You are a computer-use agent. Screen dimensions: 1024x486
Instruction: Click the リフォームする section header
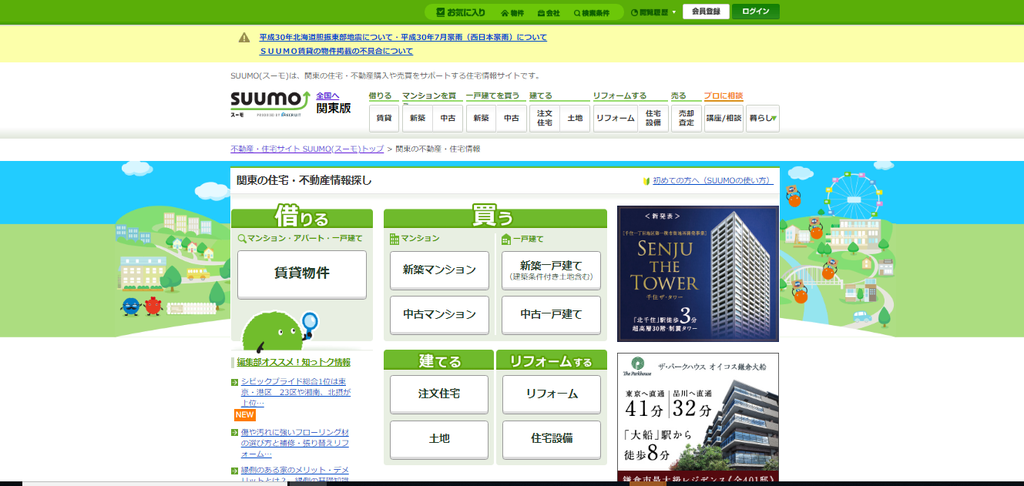[551, 360]
